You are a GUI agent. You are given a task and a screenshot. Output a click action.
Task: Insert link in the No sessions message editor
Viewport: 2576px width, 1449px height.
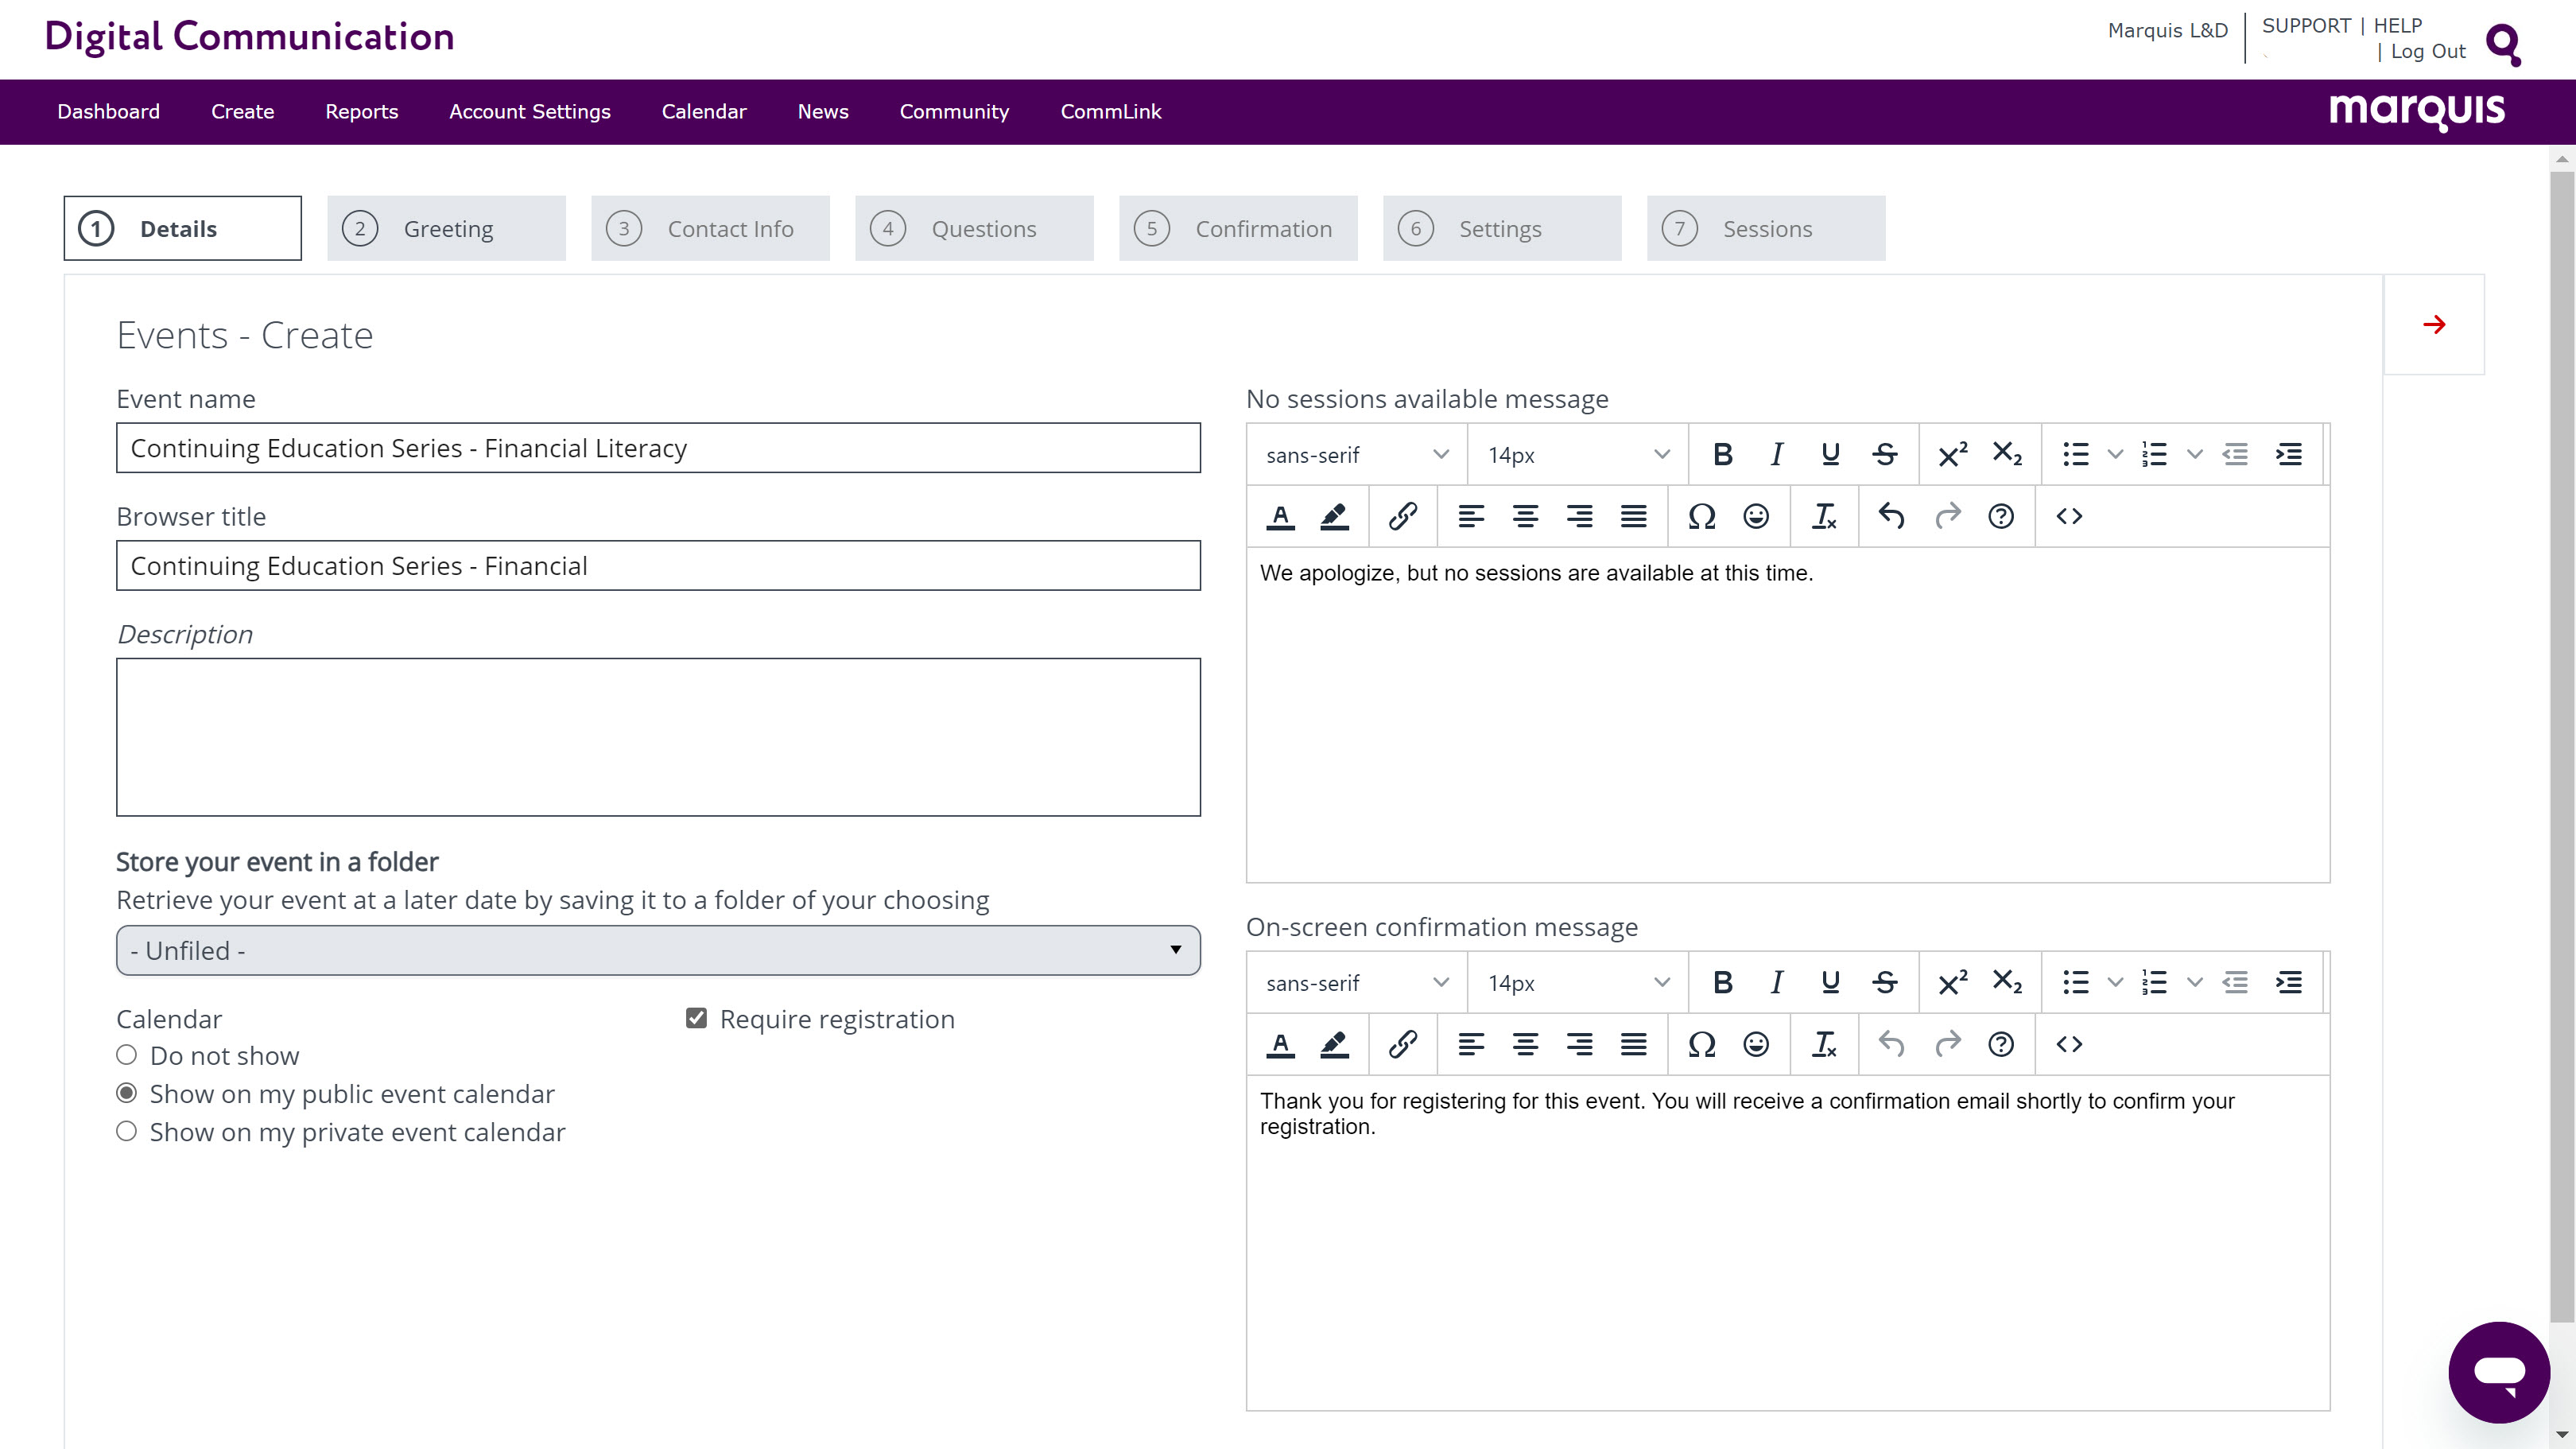(x=1402, y=516)
